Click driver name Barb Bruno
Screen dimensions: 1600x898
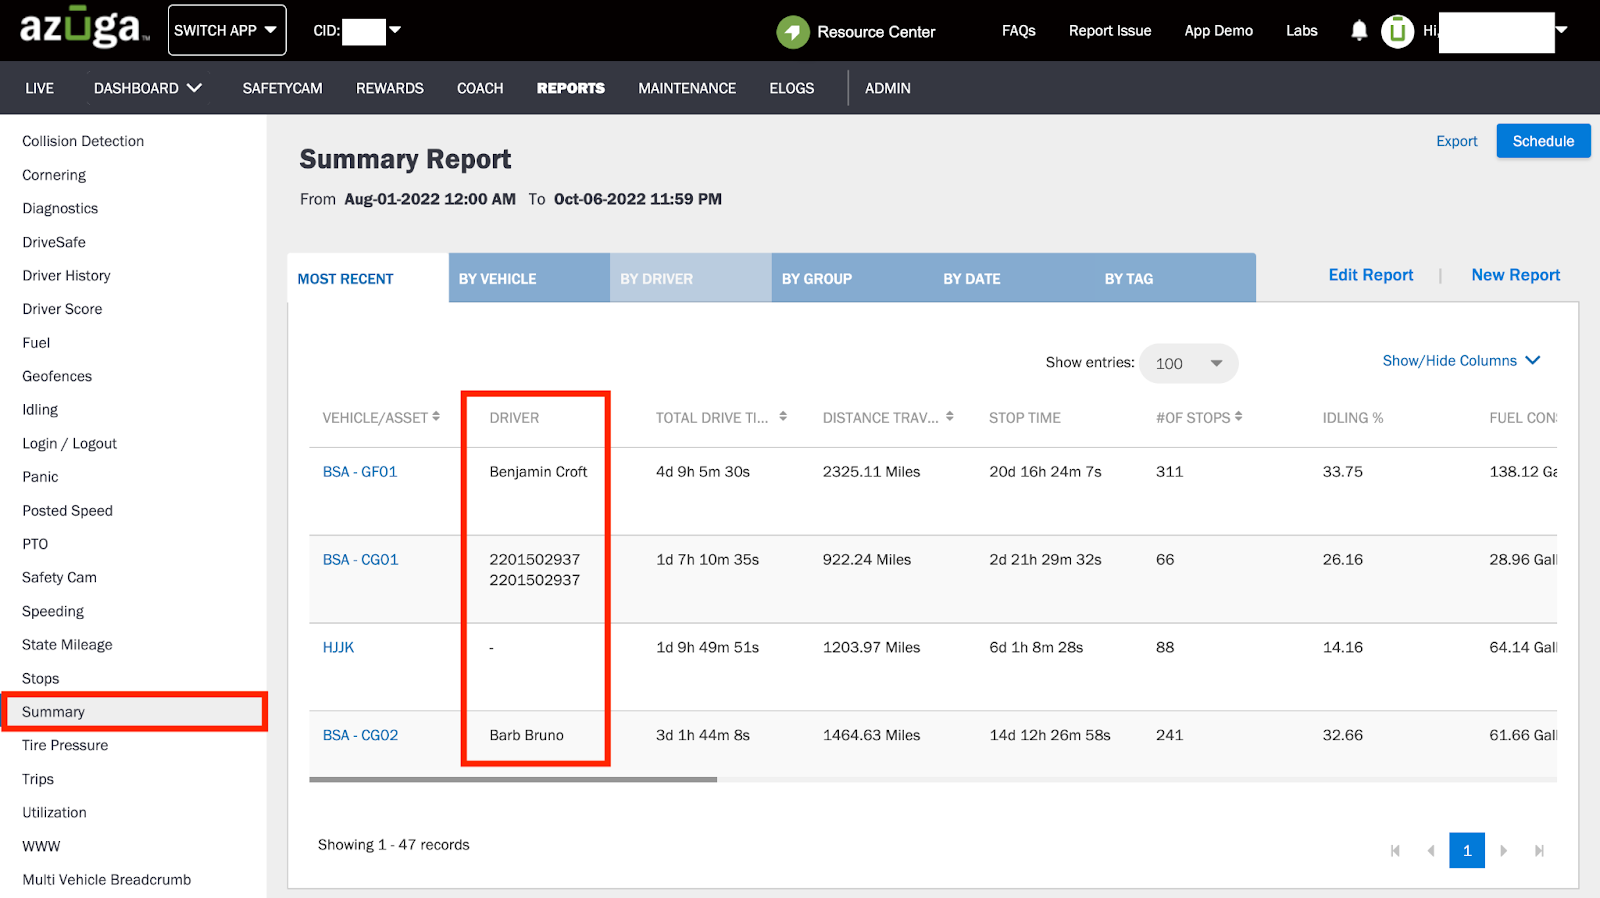tap(526, 735)
